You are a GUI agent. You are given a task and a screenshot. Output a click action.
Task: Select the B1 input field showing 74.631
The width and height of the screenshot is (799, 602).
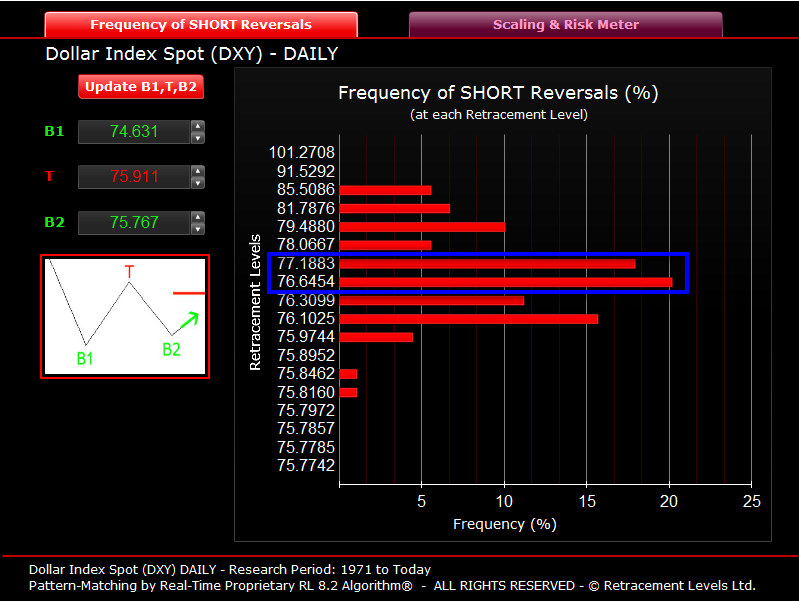click(135, 132)
